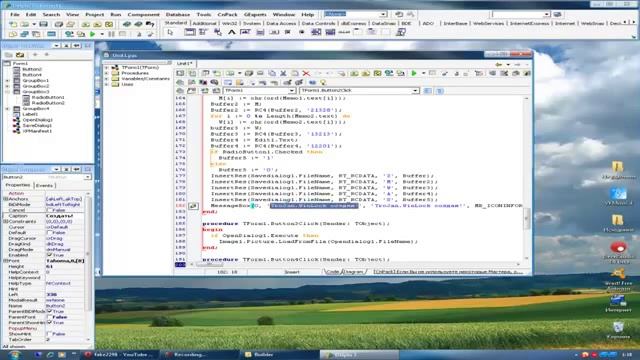
Task: Click the green Run arrow in the editor toolbar
Action: coord(414,73)
